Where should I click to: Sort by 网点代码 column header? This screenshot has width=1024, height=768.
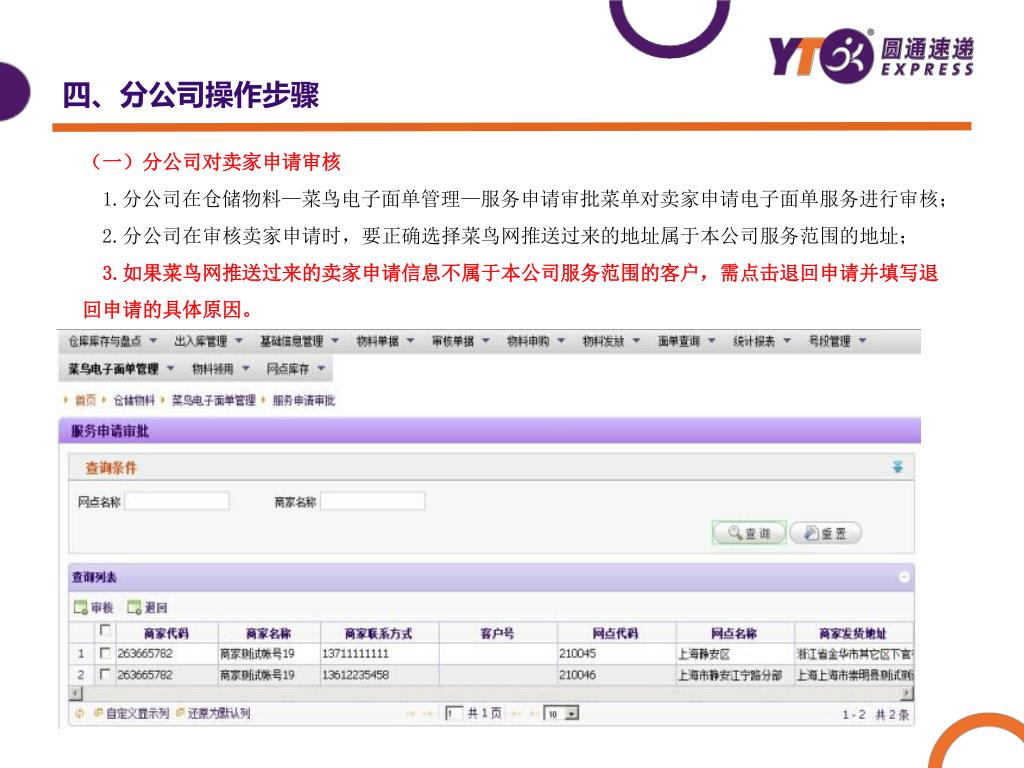[616, 633]
